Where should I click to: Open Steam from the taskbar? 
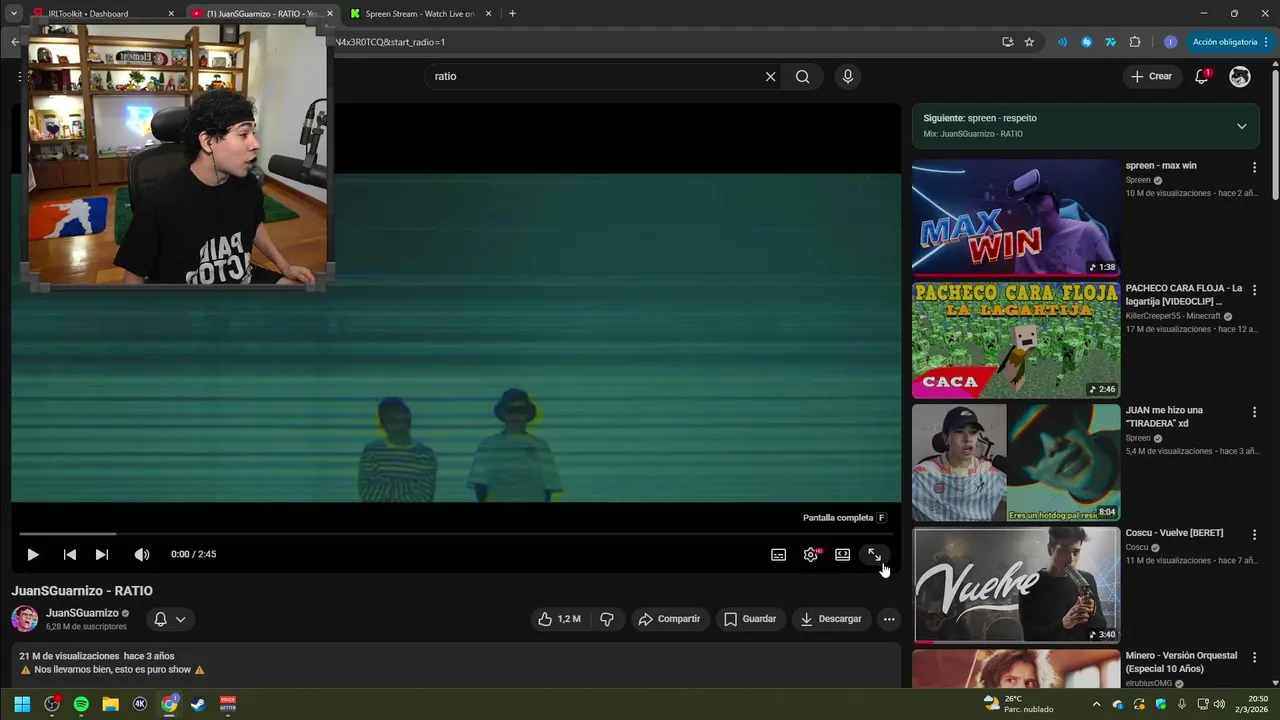pyautogui.click(x=198, y=704)
